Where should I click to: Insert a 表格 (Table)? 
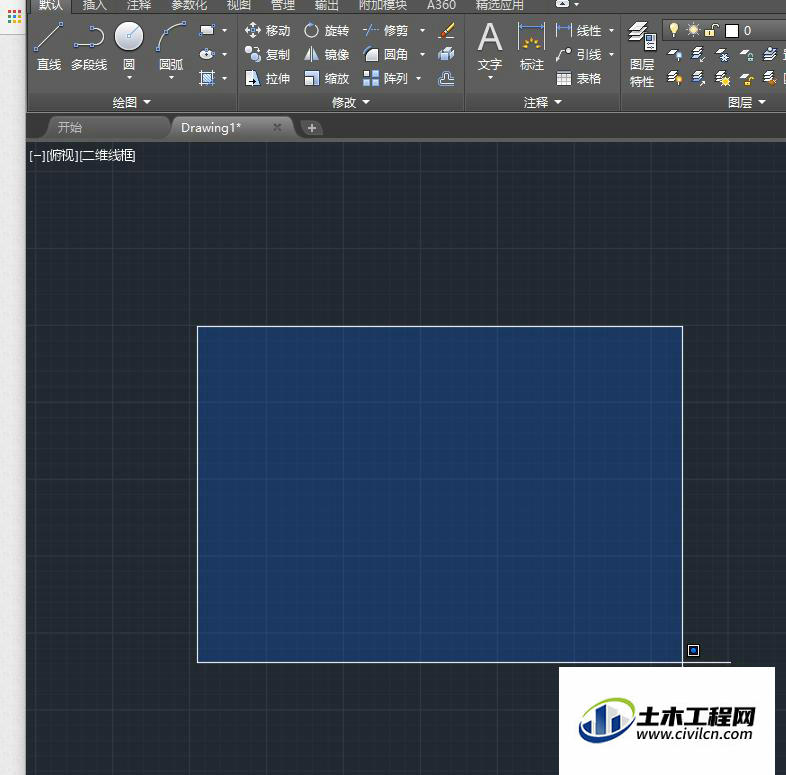[x=579, y=78]
